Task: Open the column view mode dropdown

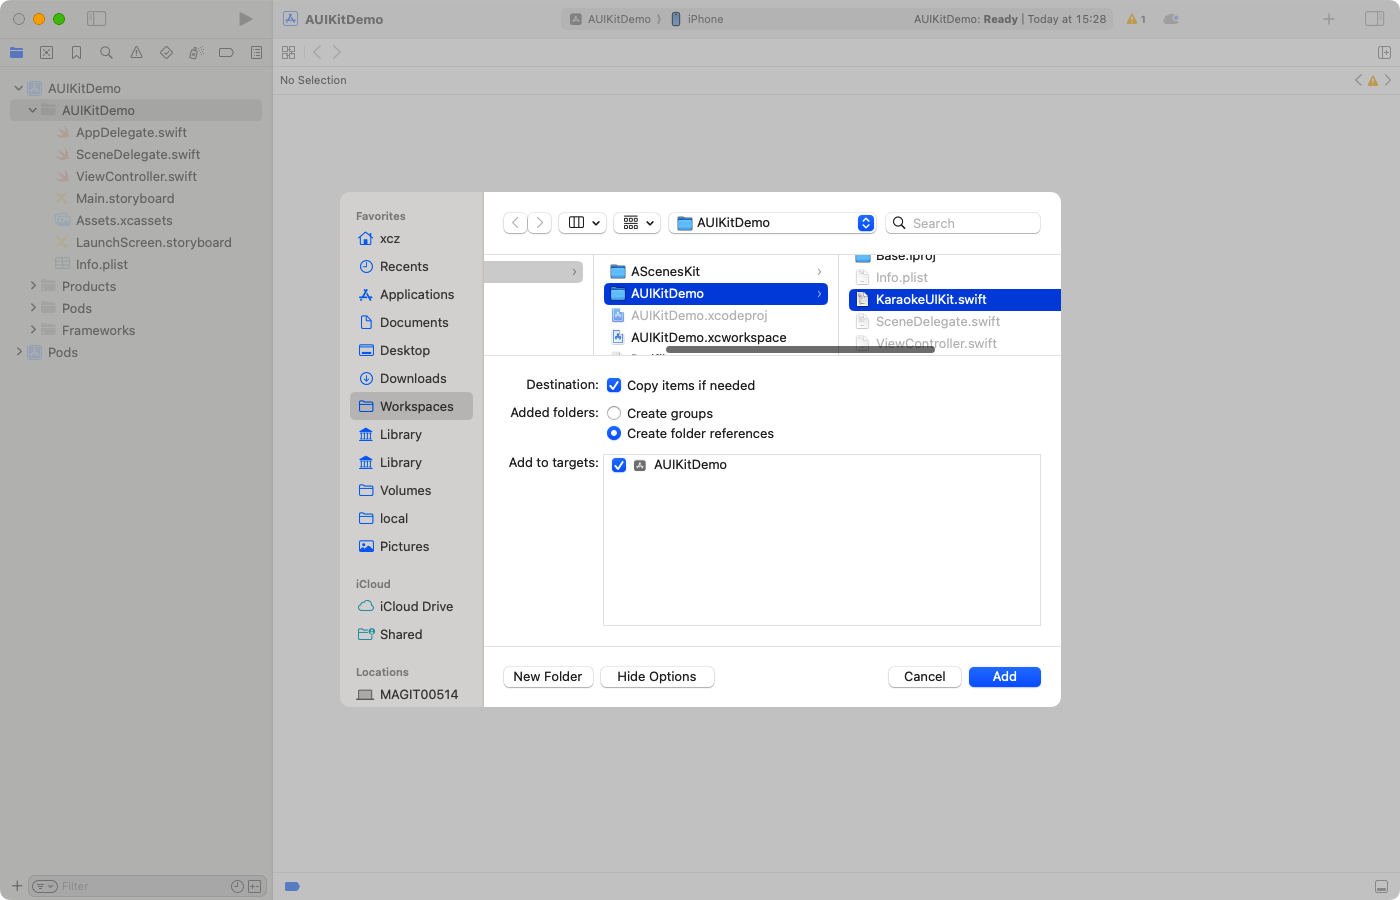Action: [583, 223]
